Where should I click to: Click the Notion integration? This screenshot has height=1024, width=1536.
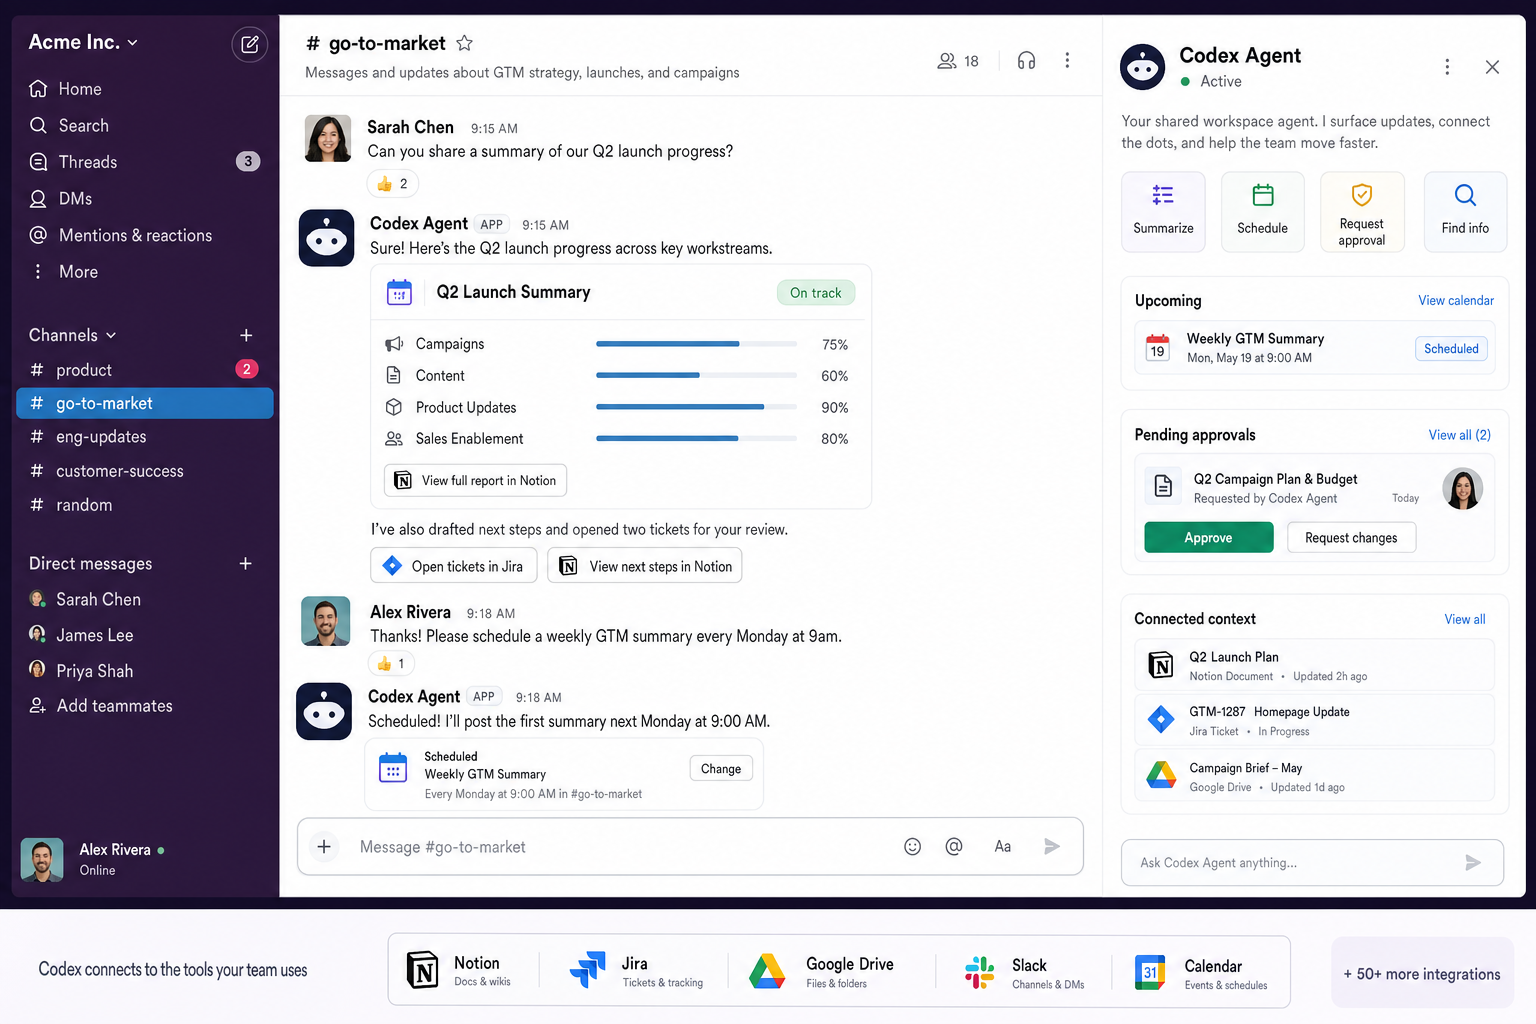(x=459, y=971)
